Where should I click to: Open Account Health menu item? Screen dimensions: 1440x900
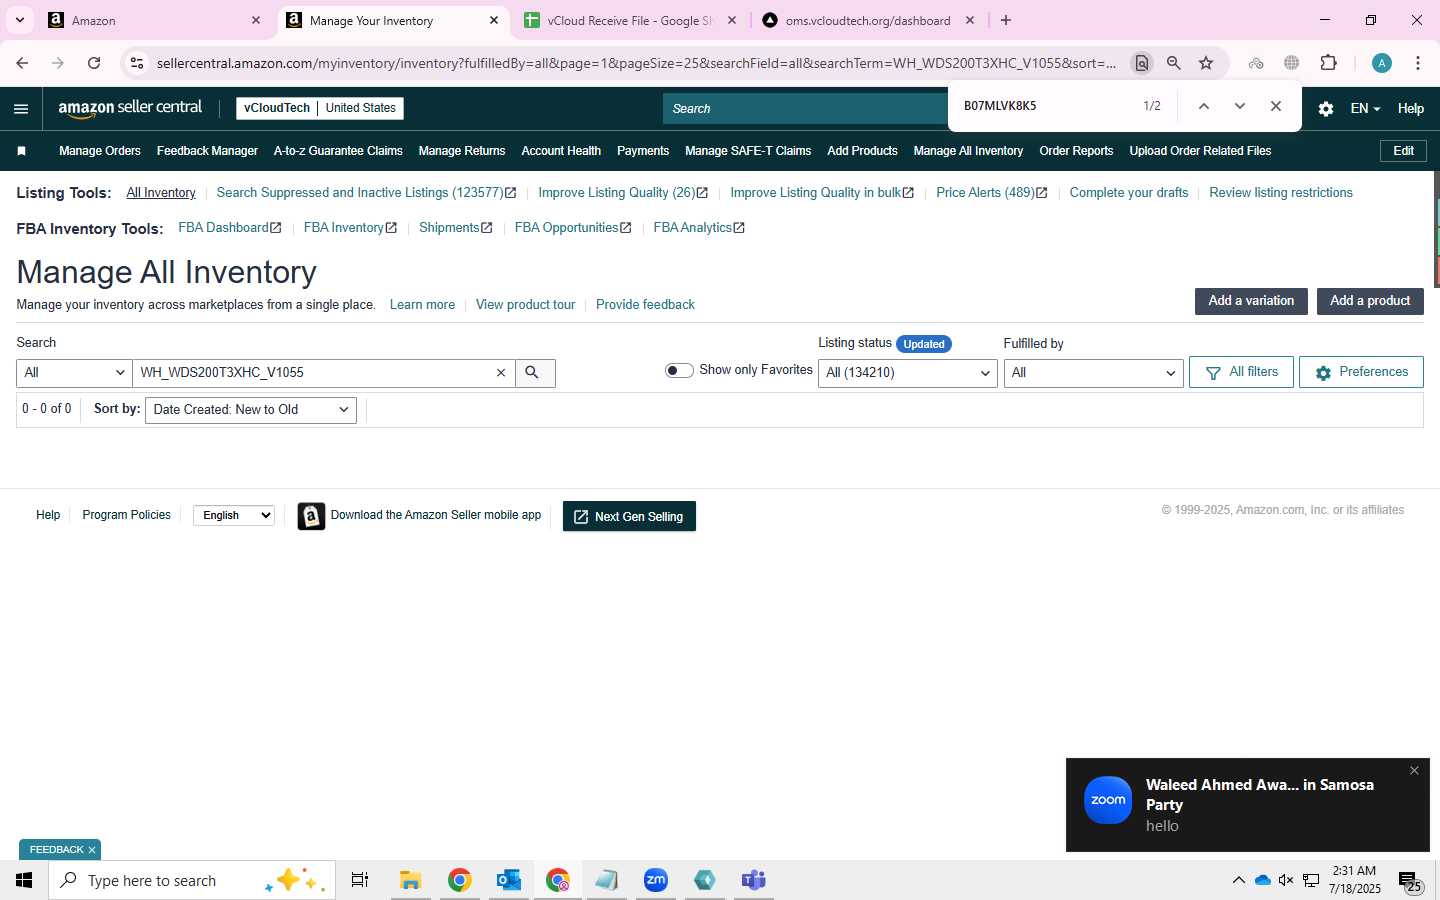[x=561, y=151]
